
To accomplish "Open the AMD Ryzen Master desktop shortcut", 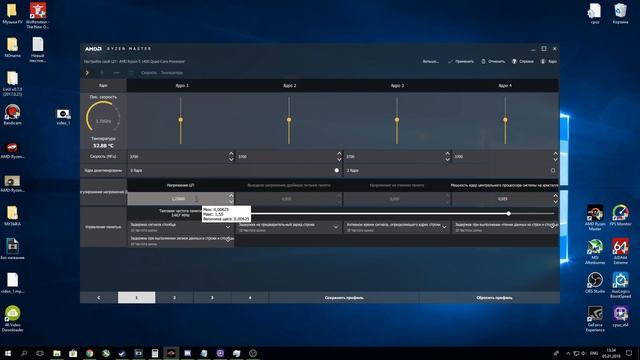I will [595, 218].
